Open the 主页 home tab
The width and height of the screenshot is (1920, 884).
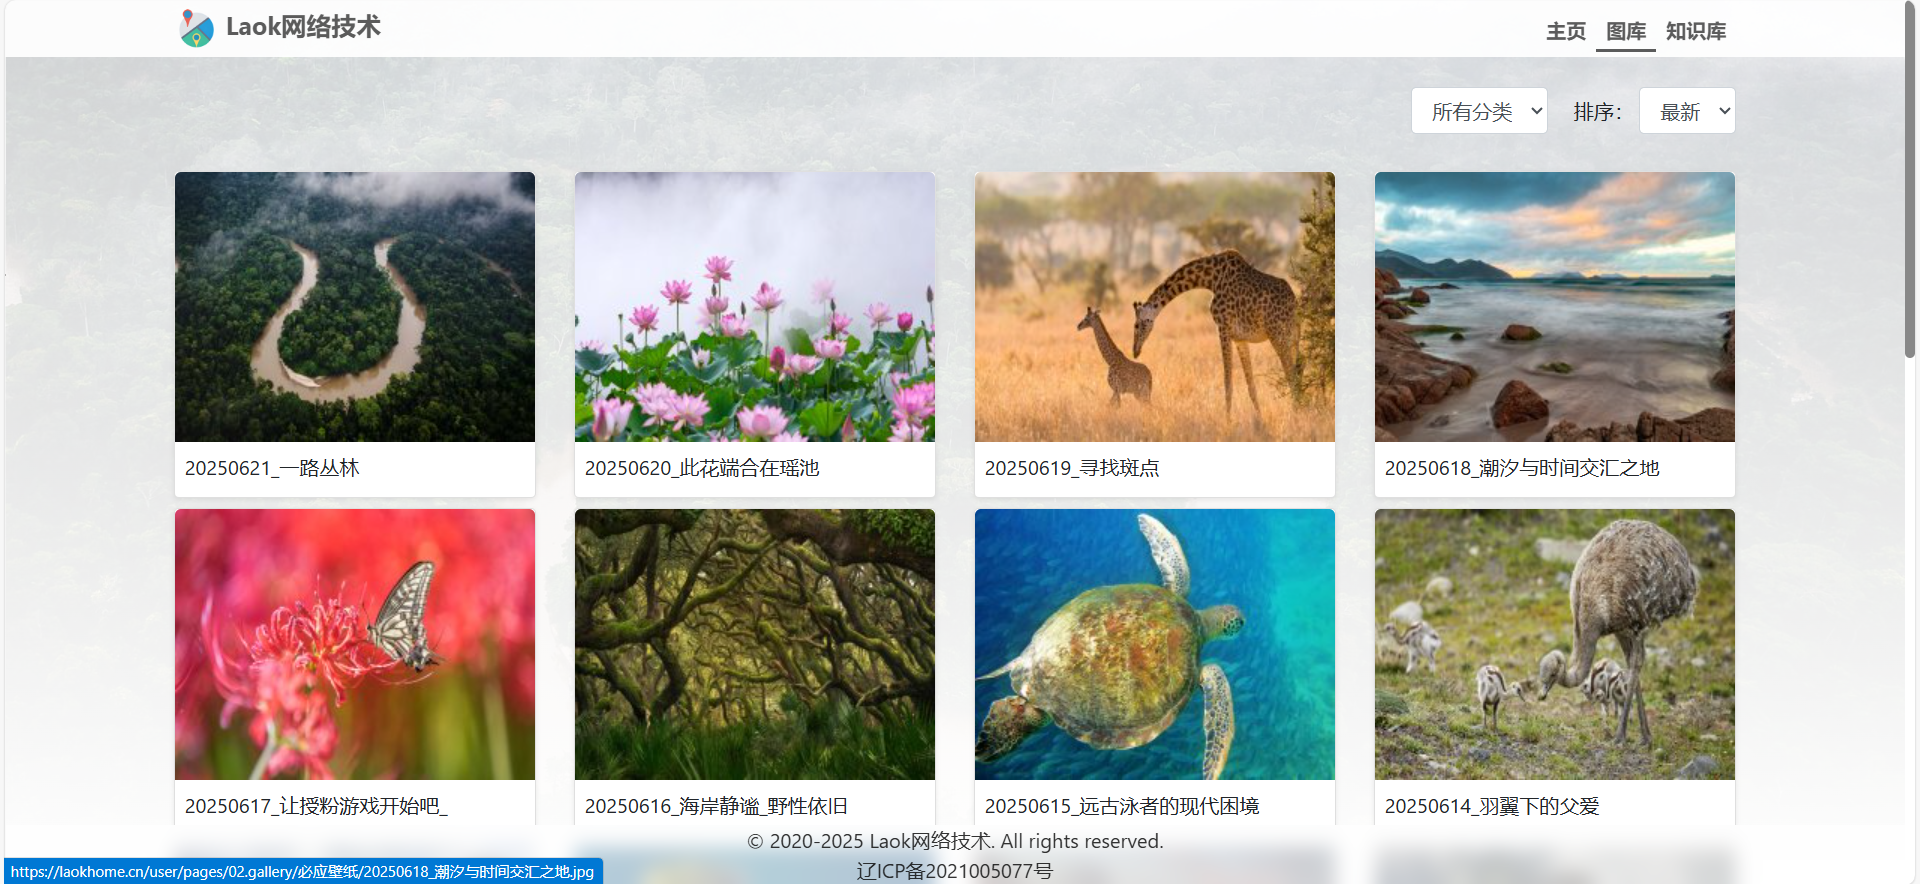point(1565,31)
